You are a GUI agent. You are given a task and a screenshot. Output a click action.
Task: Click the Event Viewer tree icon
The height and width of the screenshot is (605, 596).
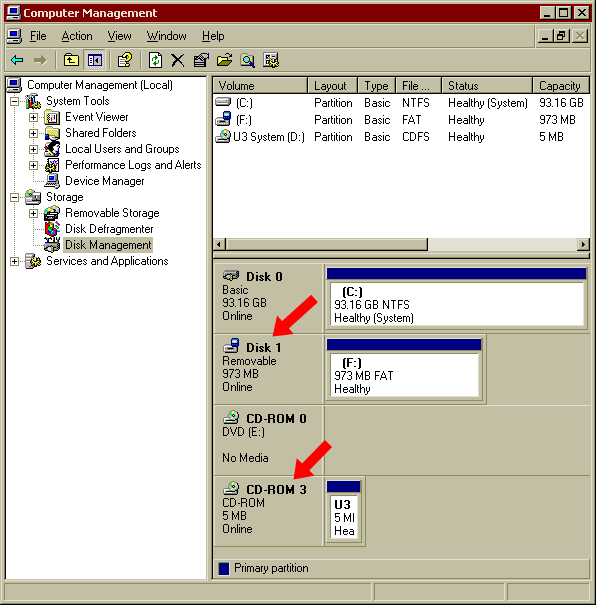point(52,117)
